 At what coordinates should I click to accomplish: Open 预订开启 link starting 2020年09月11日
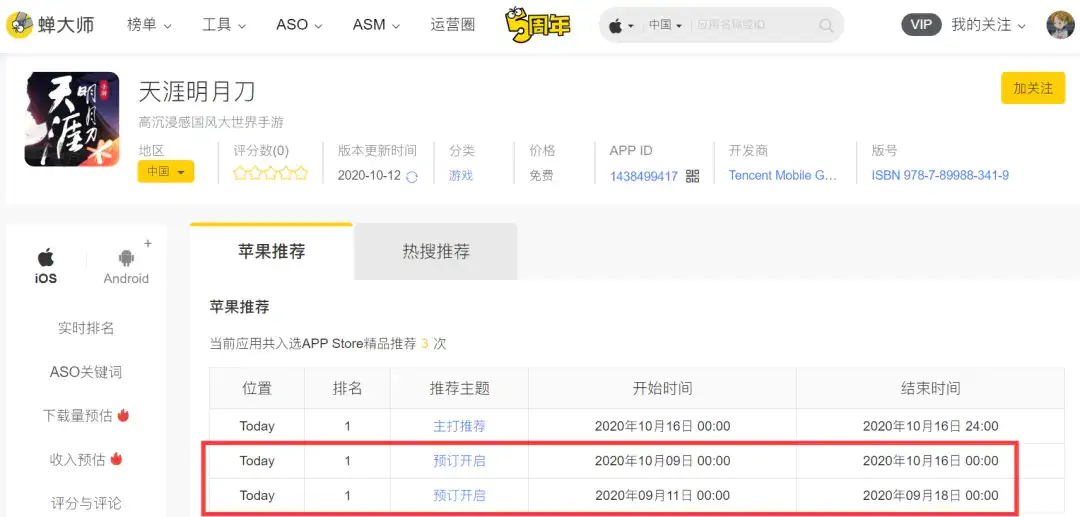click(459, 495)
